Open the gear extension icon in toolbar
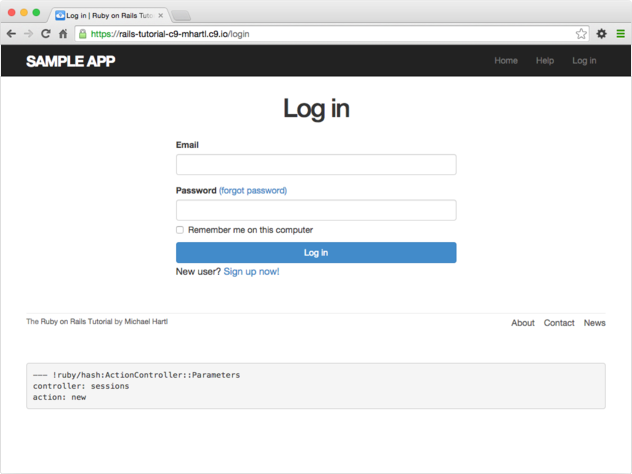The height and width of the screenshot is (474, 632). coord(602,33)
